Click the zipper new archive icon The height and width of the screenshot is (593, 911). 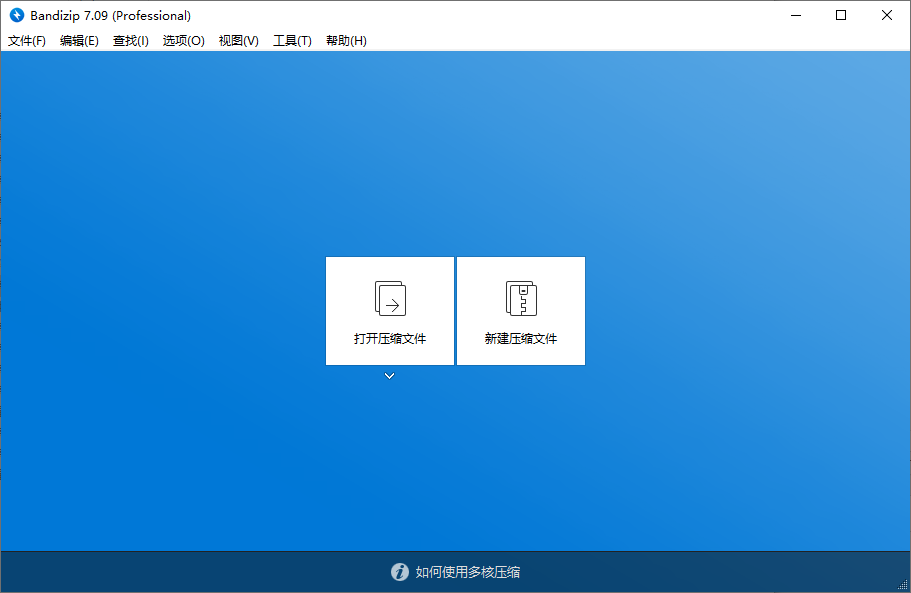pyautogui.click(x=521, y=298)
